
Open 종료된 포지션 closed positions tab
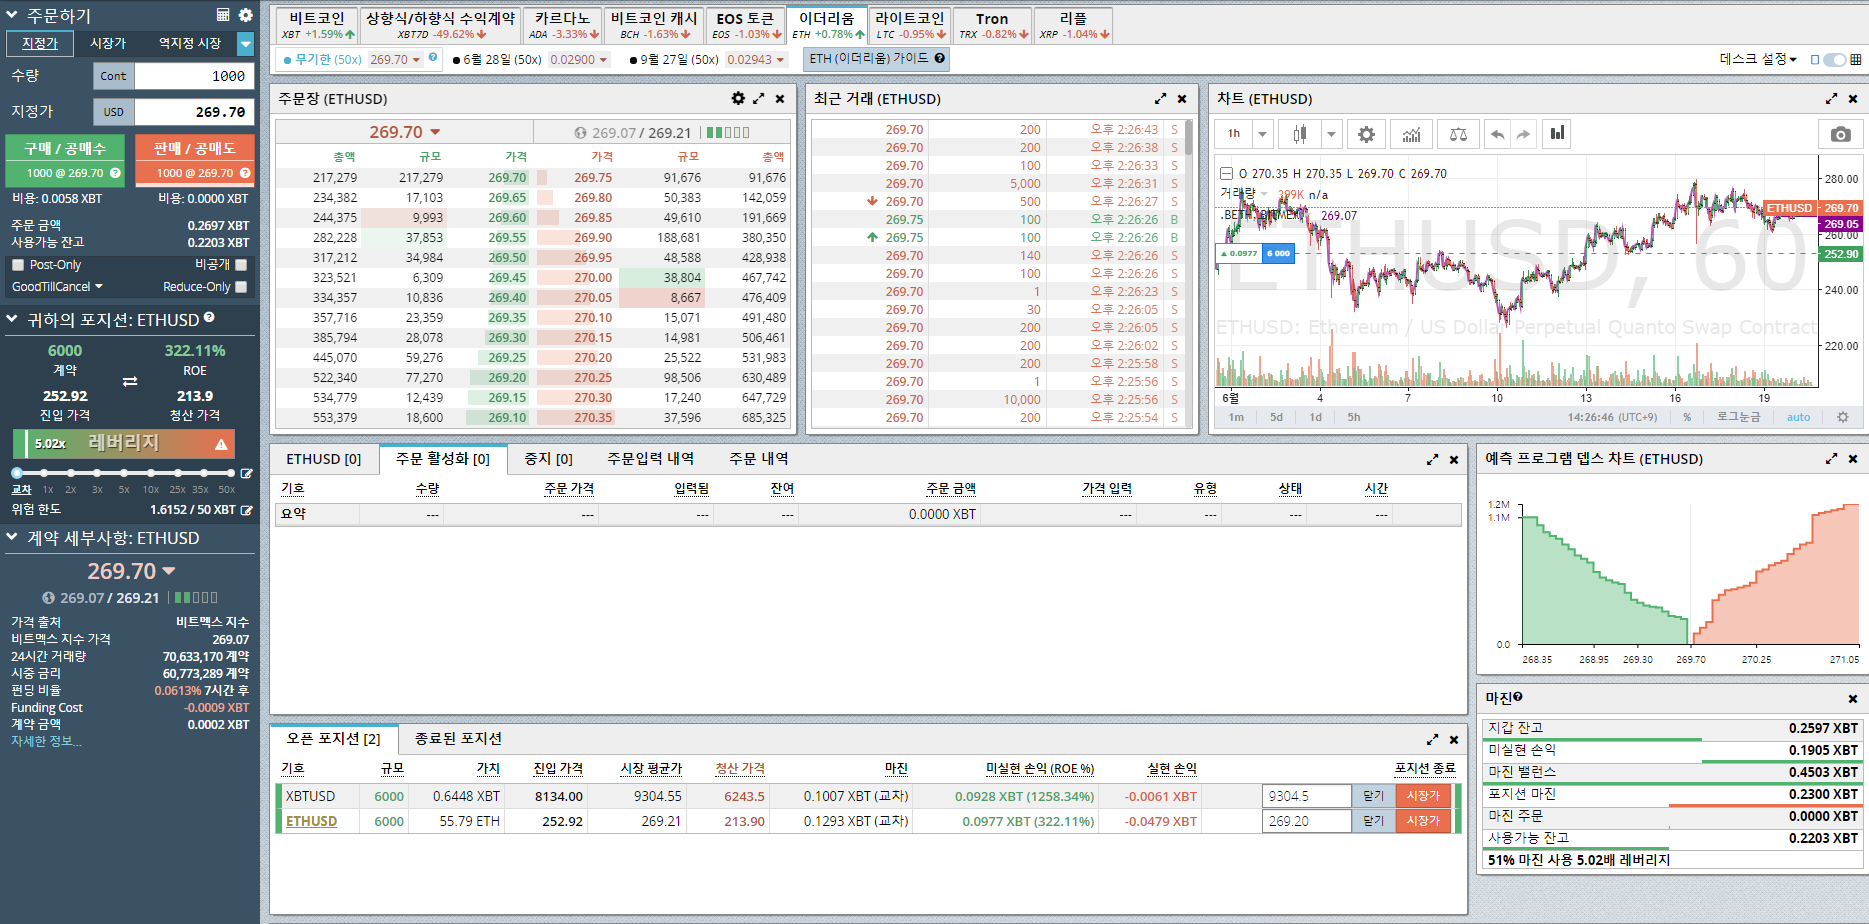[x=458, y=739]
